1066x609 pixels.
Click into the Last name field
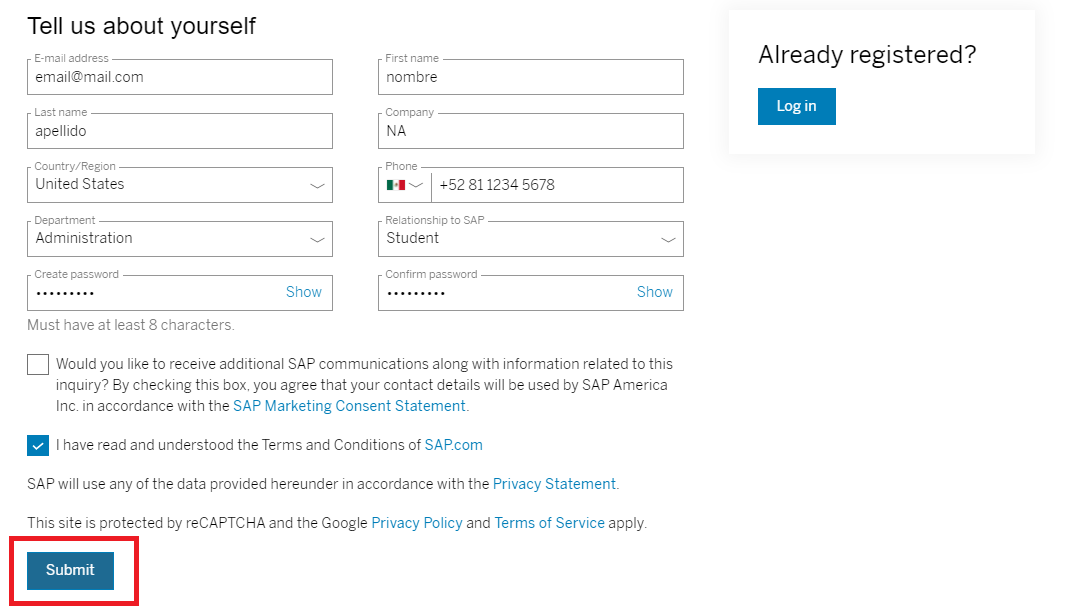pos(180,131)
